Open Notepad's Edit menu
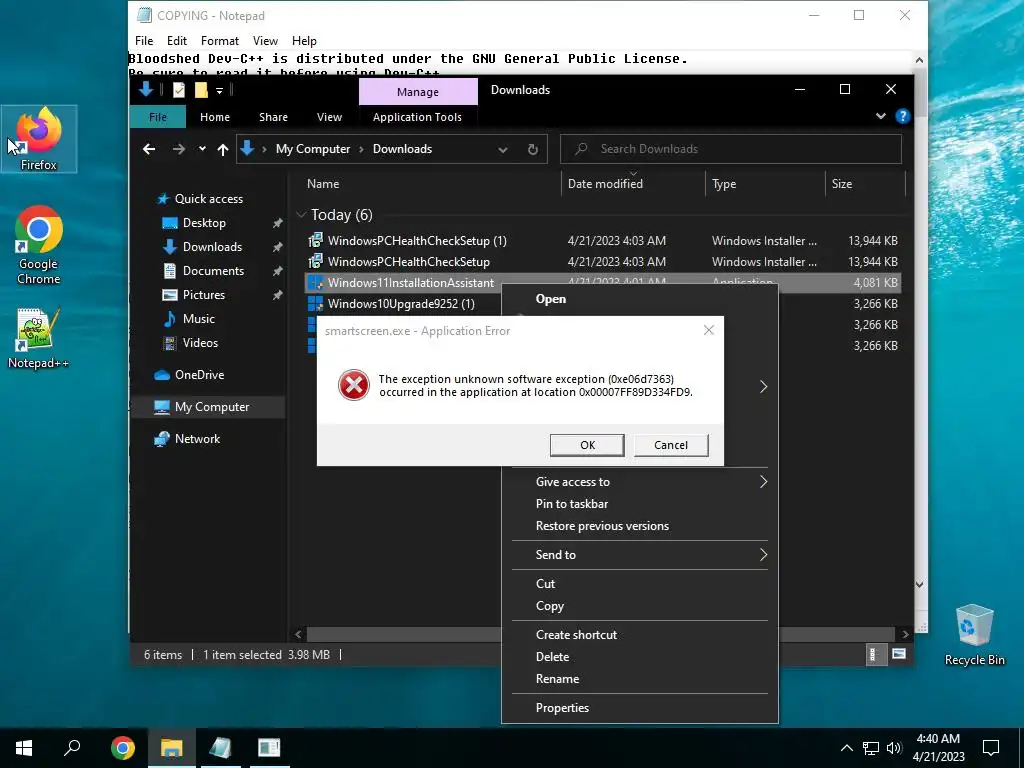Screen dimensions: 1024x768 click(176, 40)
